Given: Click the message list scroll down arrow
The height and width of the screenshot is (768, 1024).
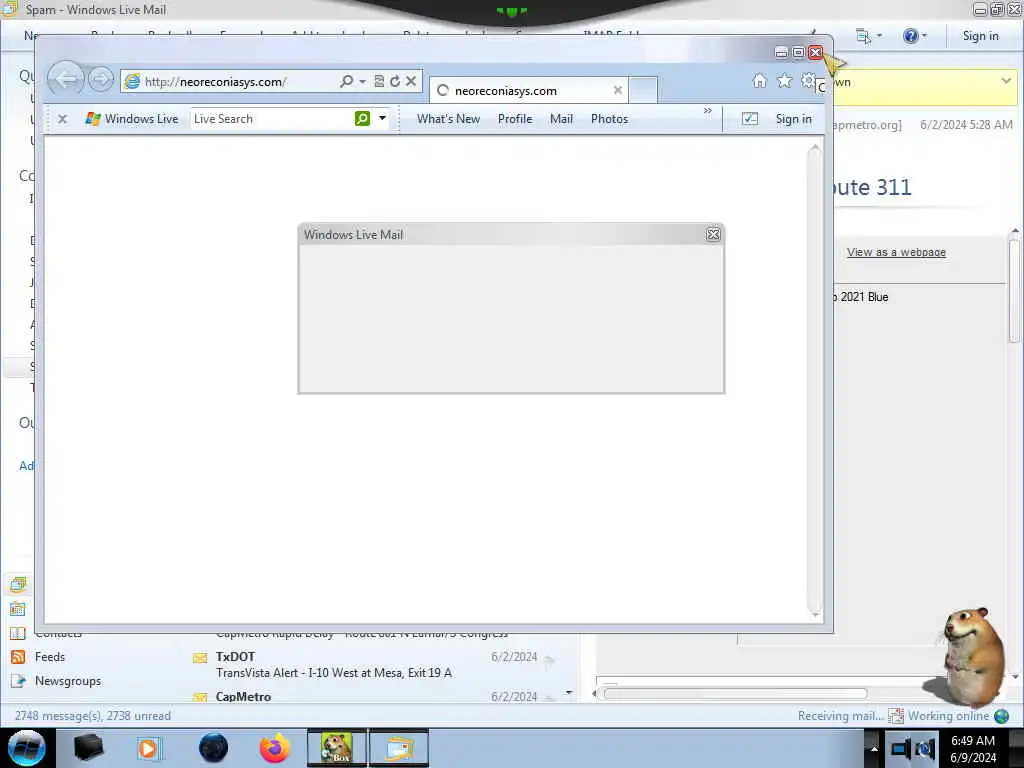Looking at the screenshot, I should point(569,692).
